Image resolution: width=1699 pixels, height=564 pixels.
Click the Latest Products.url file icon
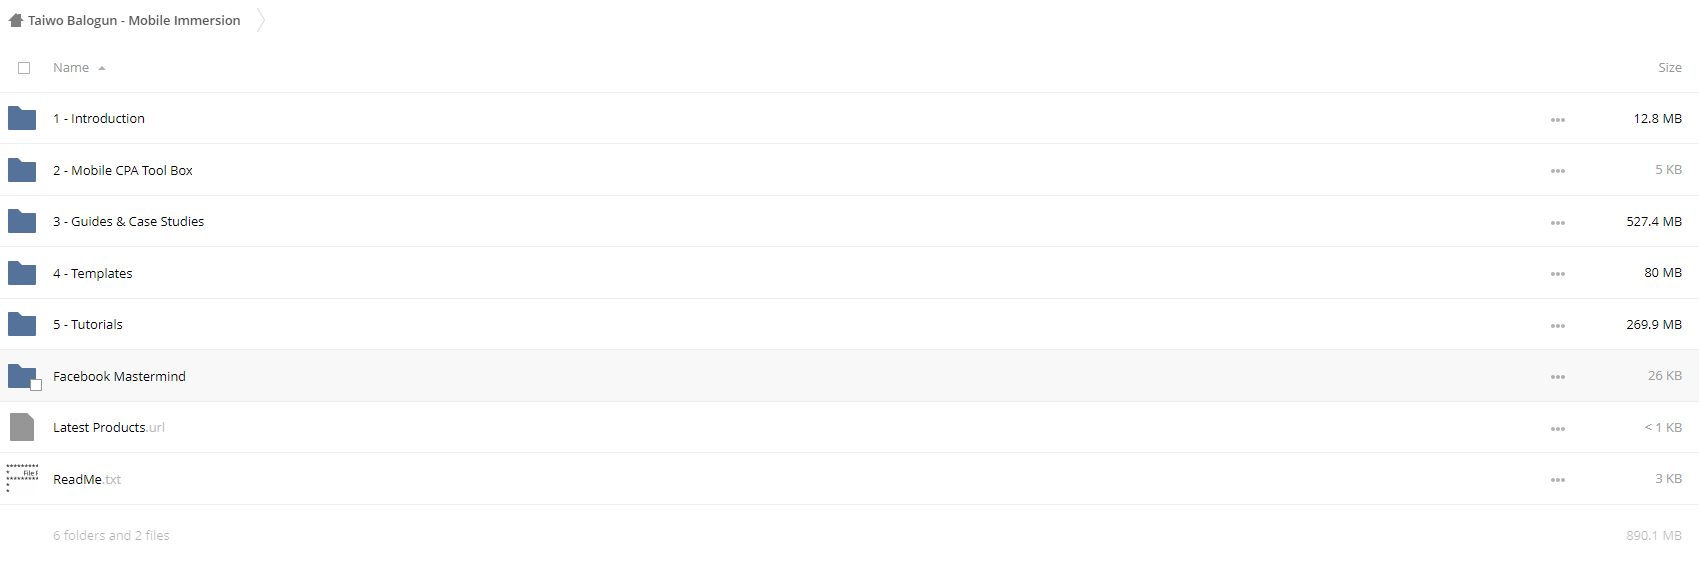pyautogui.click(x=22, y=427)
